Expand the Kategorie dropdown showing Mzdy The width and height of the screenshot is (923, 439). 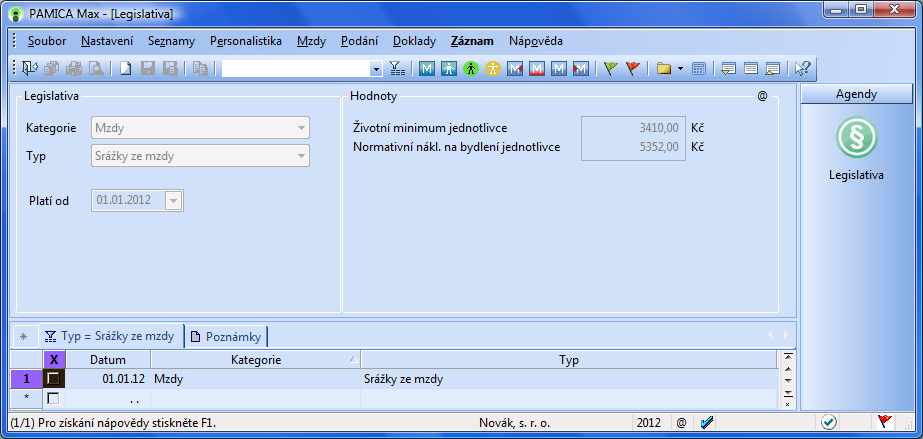[300, 128]
